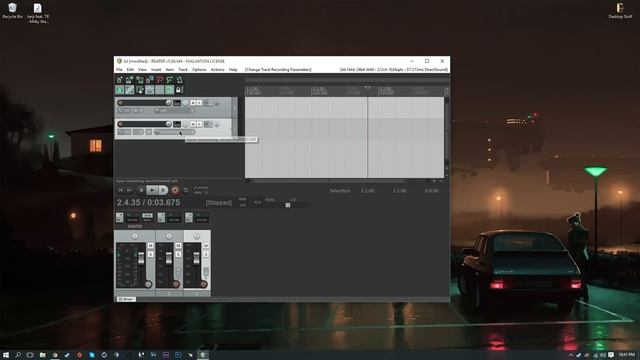Open Project settings from the toolbar
The height and width of the screenshot is (360, 640).
click(x=149, y=80)
